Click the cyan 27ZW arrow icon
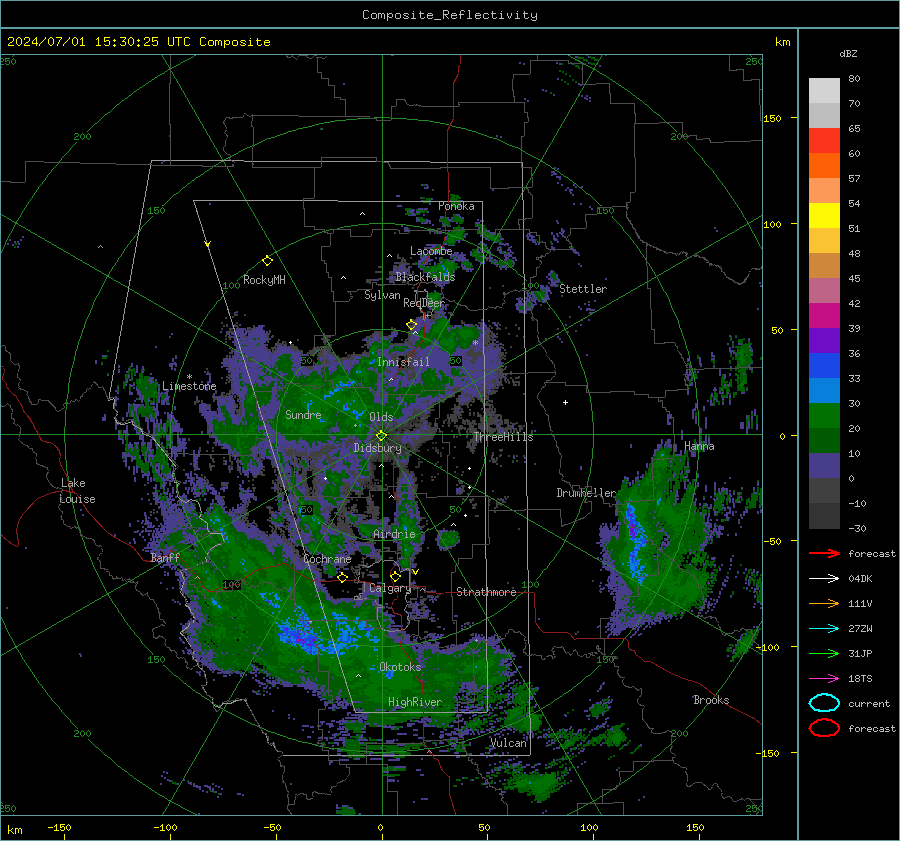This screenshot has height=841, width=900. tap(824, 629)
